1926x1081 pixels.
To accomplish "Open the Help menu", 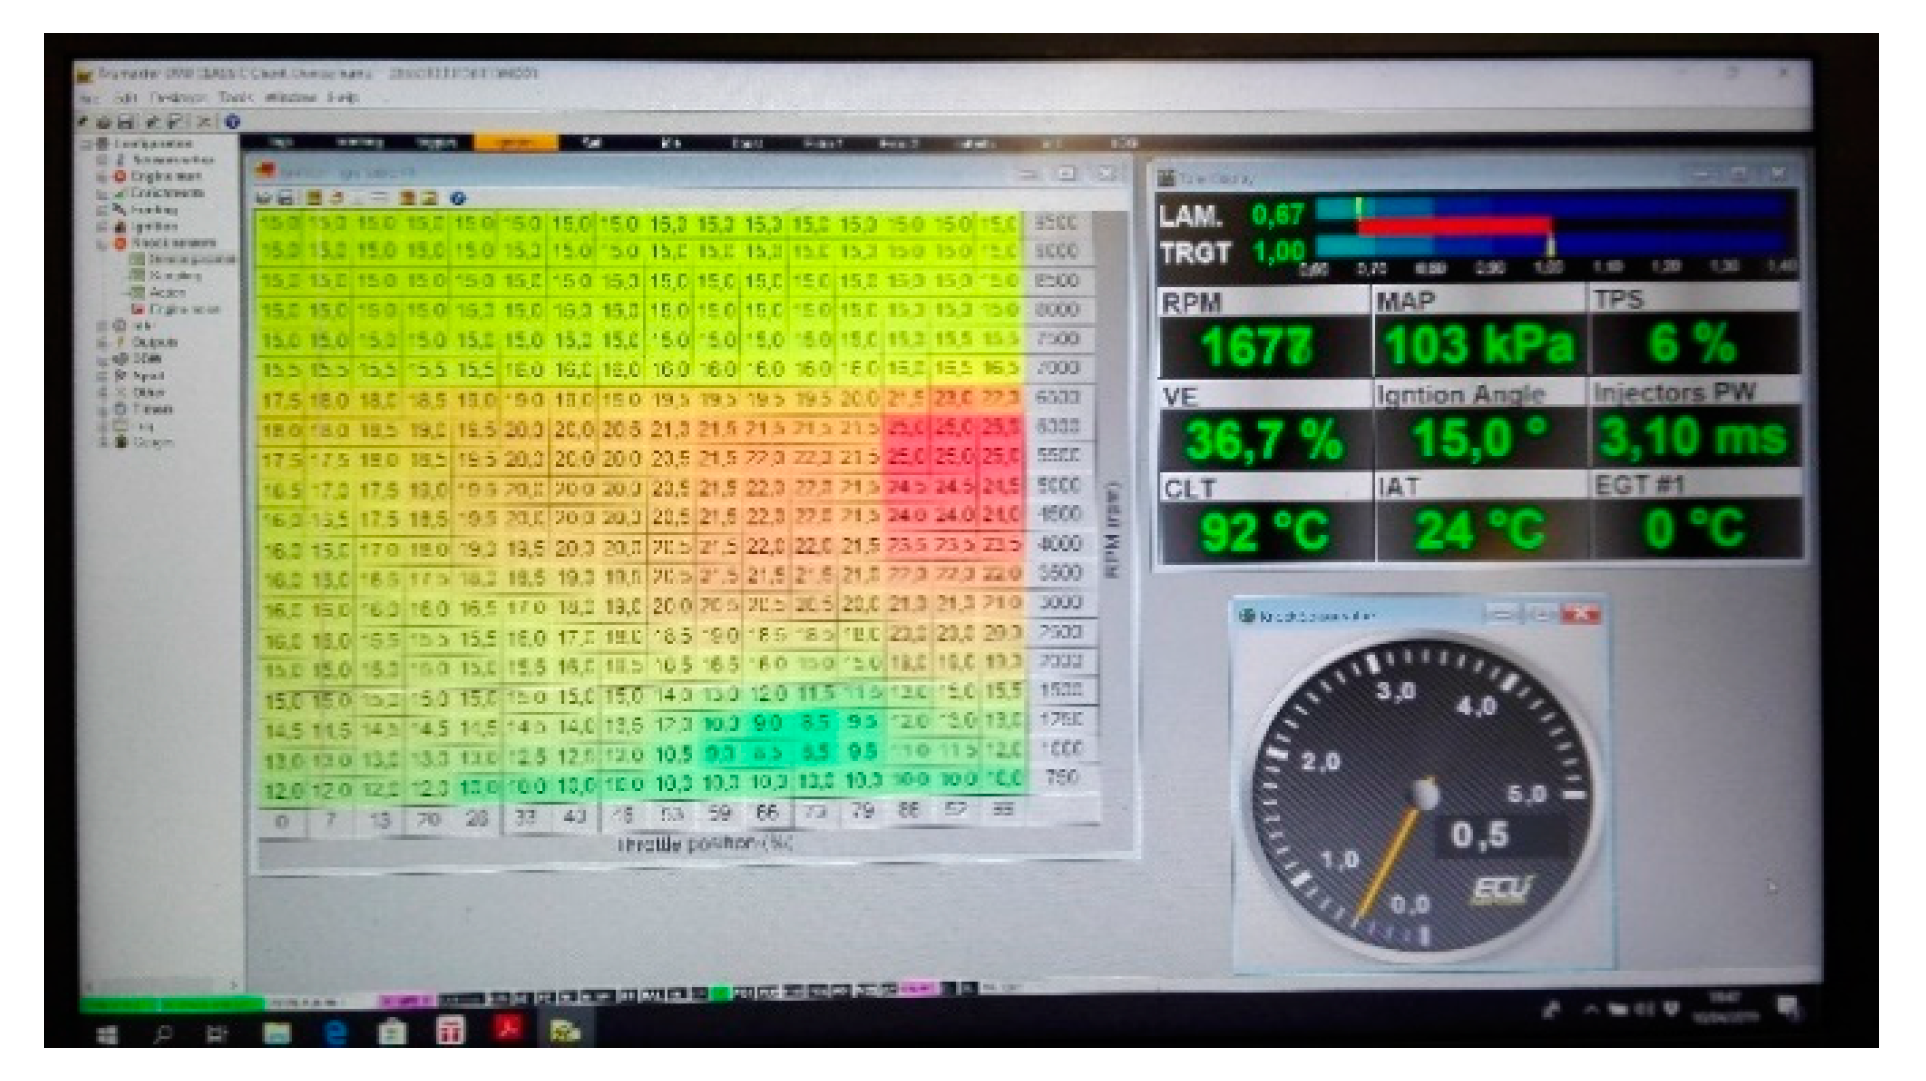I will [x=342, y=98].
